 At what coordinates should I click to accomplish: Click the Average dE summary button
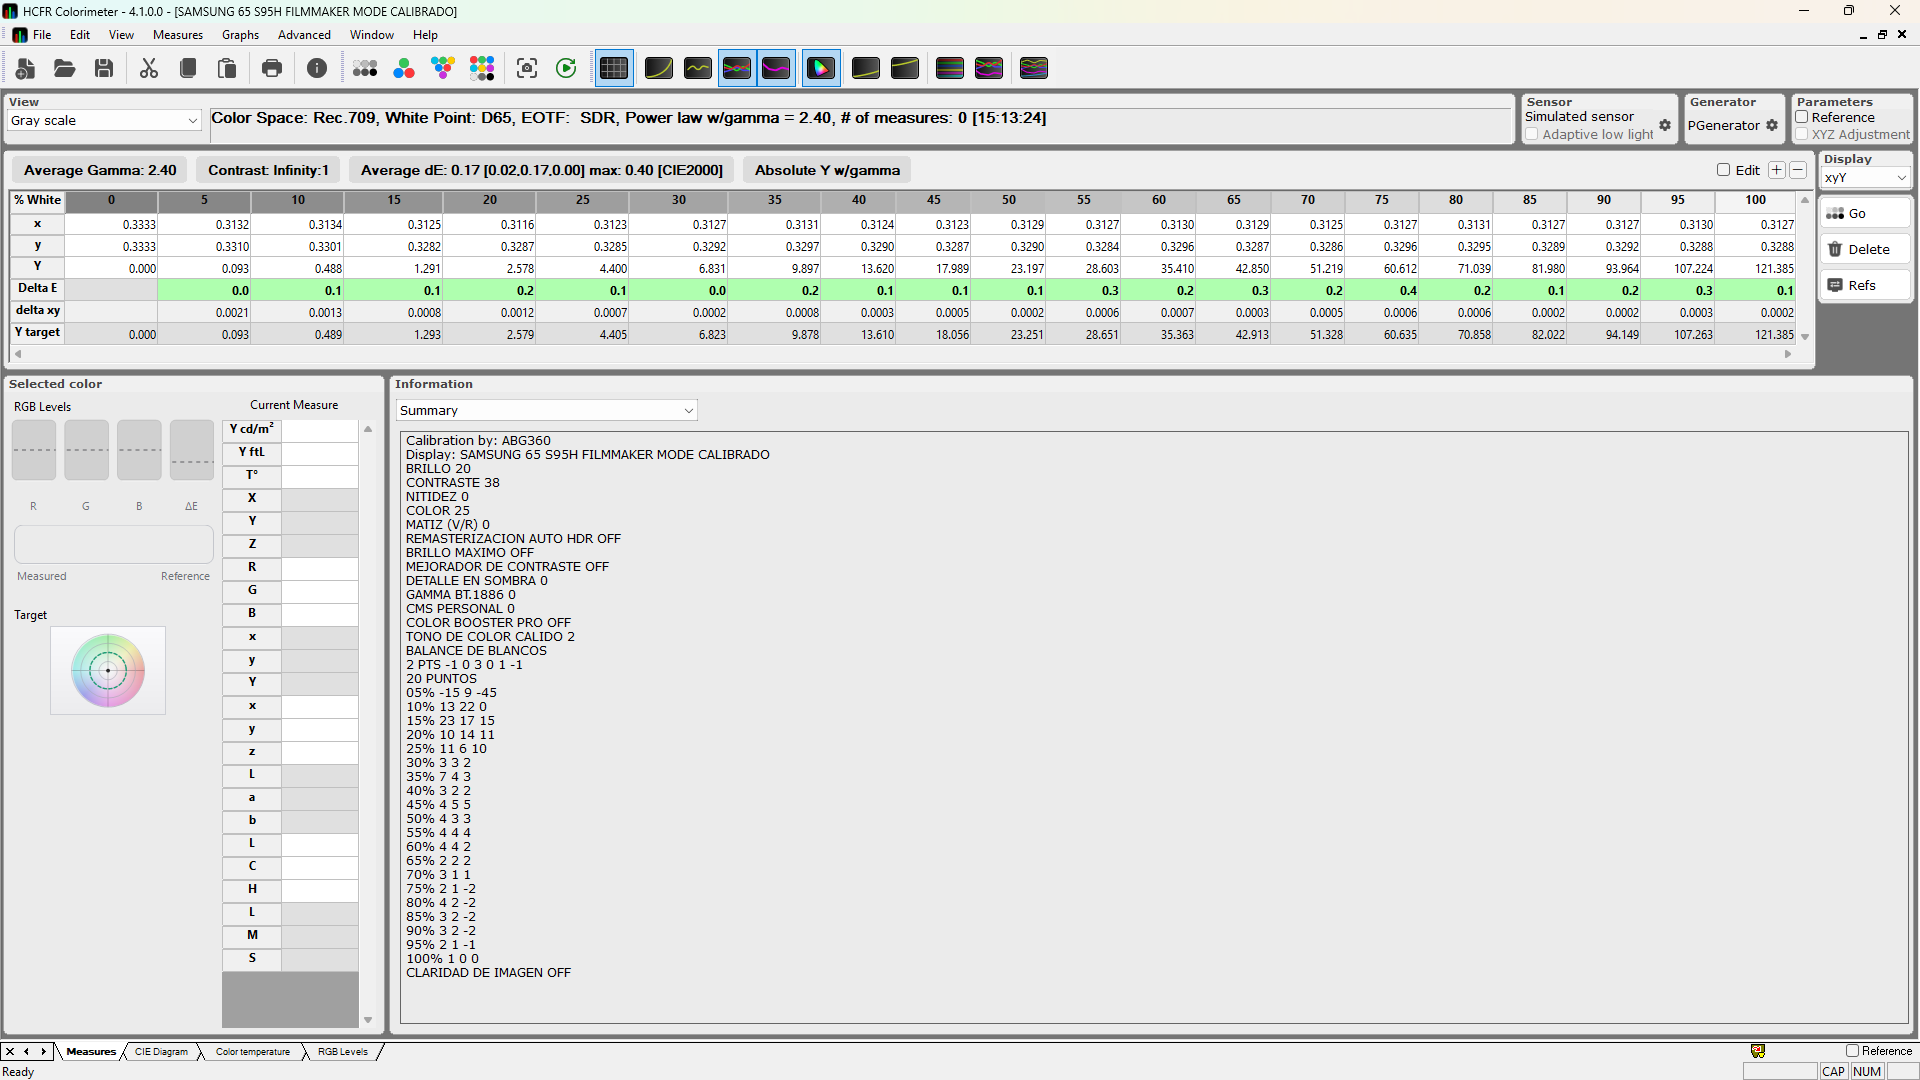click(542, 170)
